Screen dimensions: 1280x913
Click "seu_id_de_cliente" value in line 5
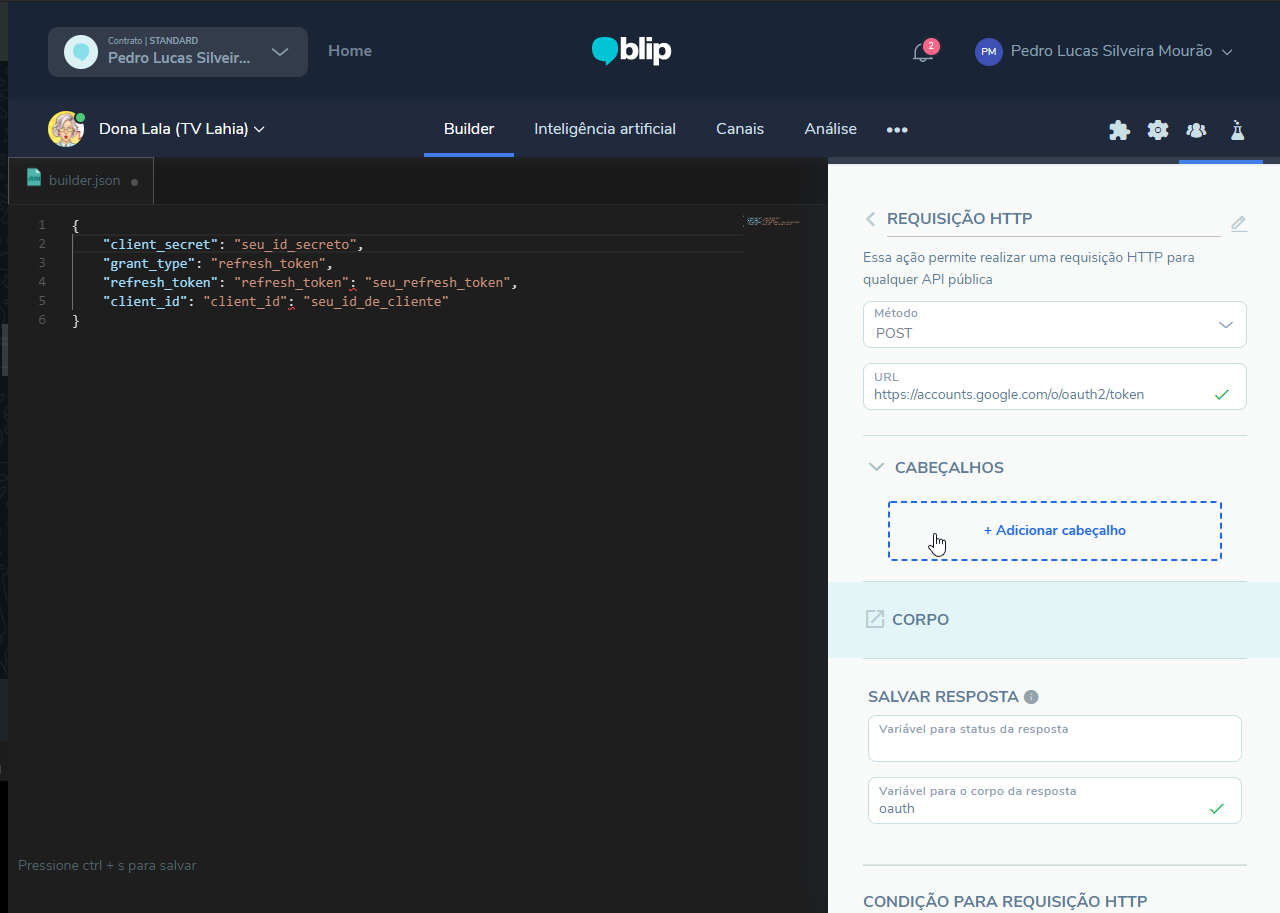(x=376, y=301)
